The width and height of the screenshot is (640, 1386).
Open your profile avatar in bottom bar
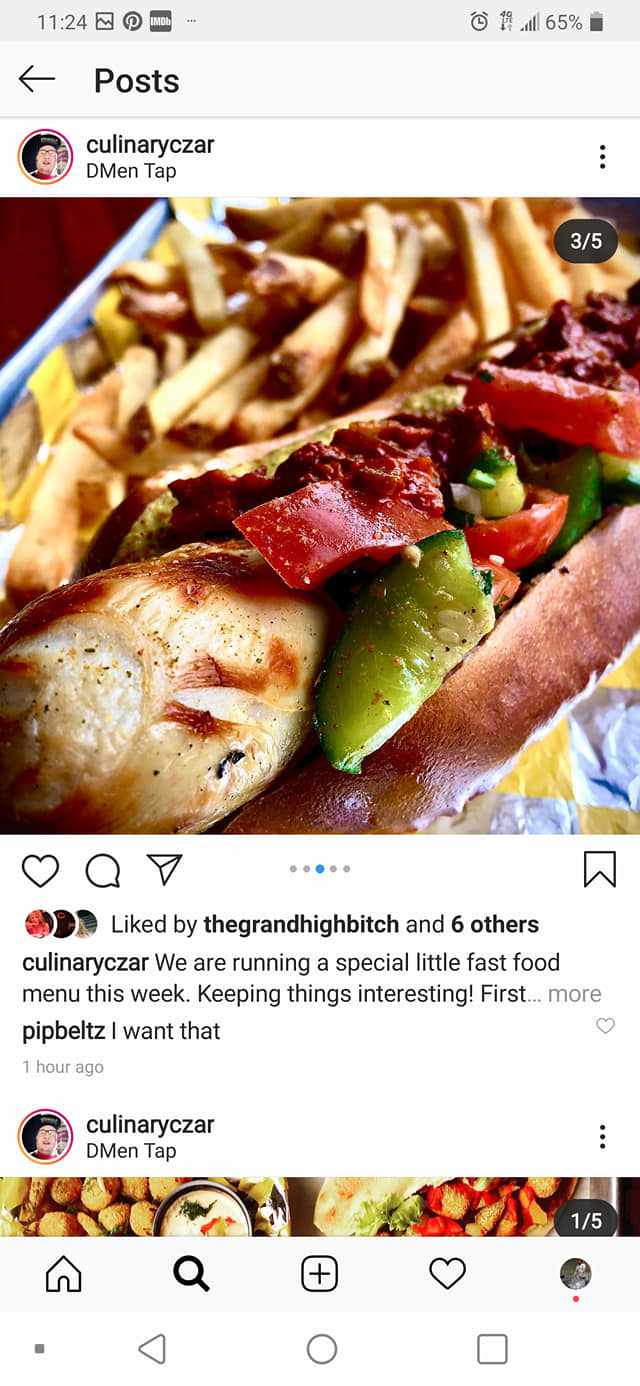(x=575, y=1274)
